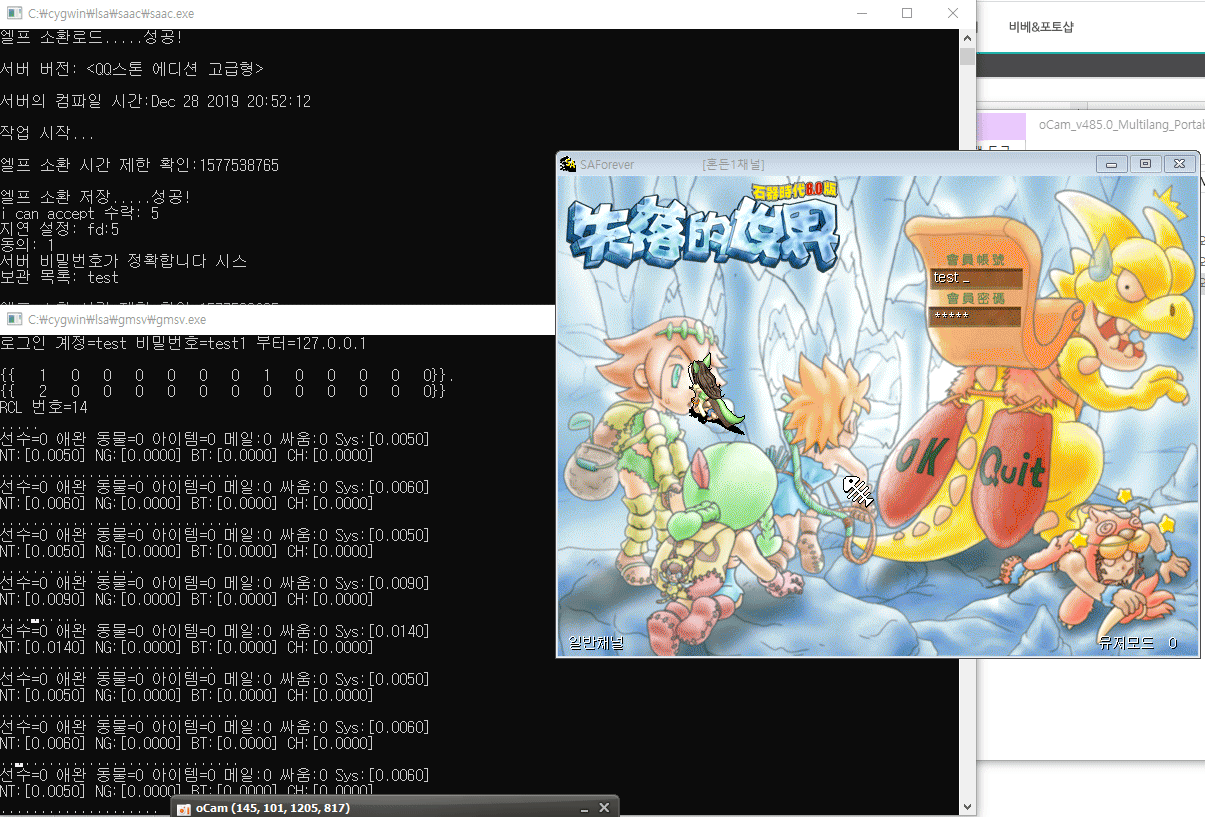Click the log line ending Sys:[0.0140]
This screenshot has height=817, width=1205.
coord(215,631)
